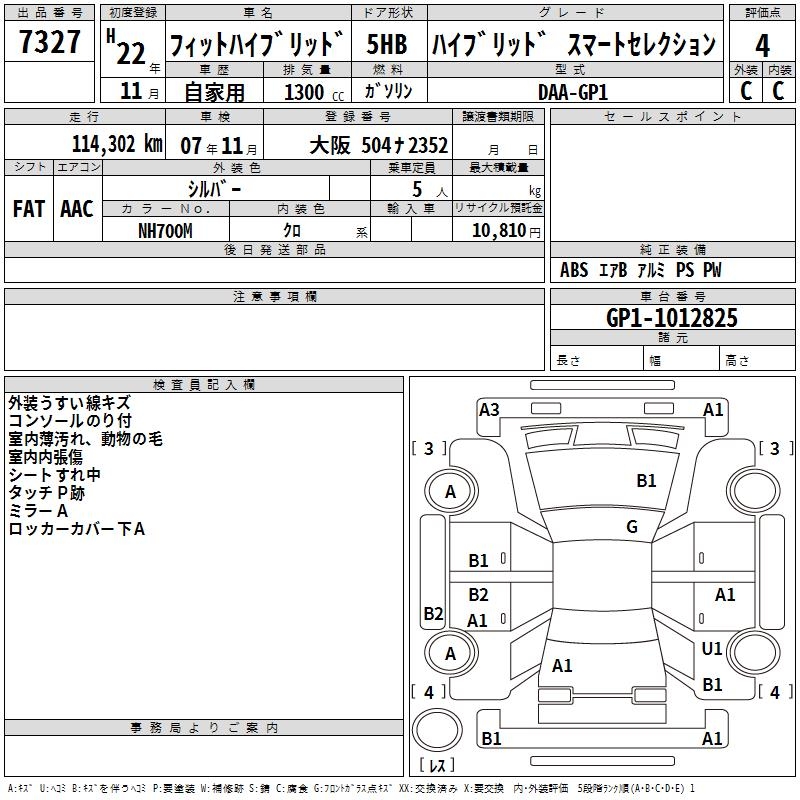Select the note シートすれ中
This screenshot has height=800, width=800.
point(55,474)
